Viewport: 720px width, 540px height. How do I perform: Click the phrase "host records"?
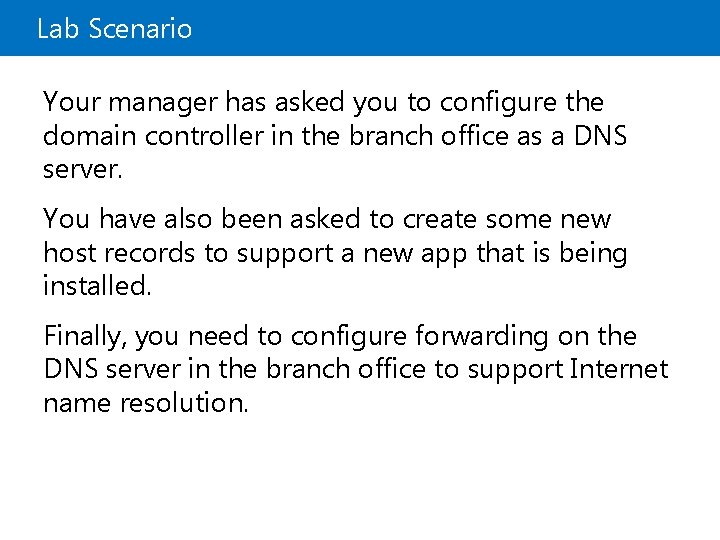[120, 253]
